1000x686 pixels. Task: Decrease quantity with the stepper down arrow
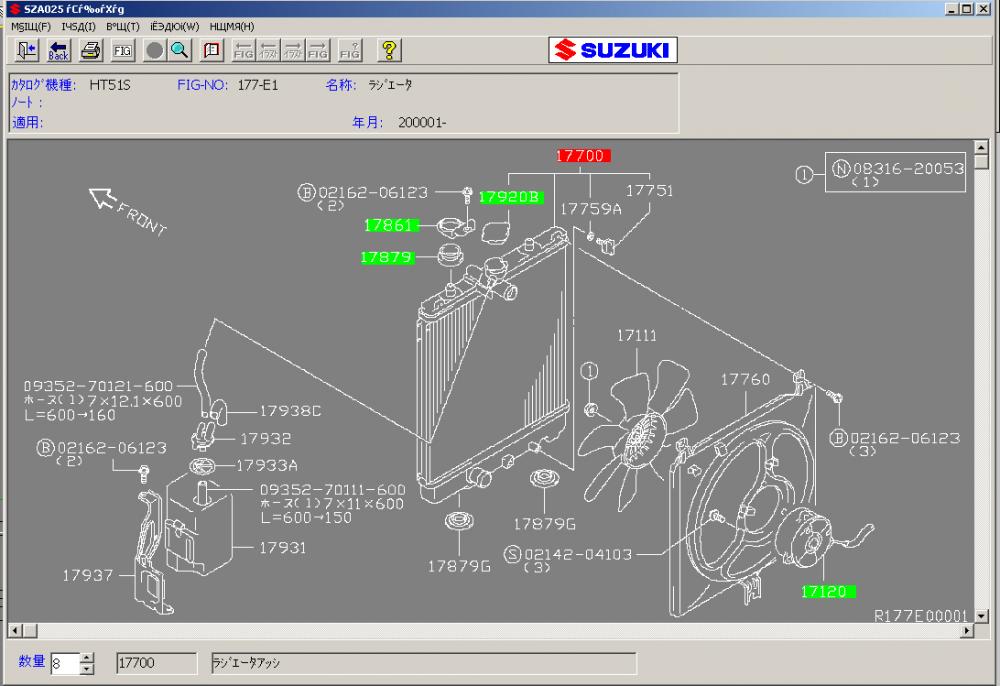coord(87,669)
